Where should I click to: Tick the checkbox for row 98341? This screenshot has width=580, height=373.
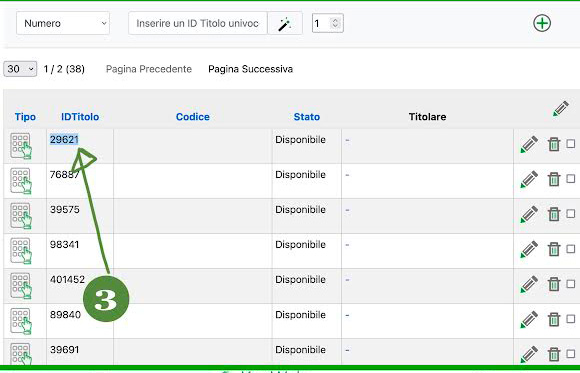tap(571, 249)
